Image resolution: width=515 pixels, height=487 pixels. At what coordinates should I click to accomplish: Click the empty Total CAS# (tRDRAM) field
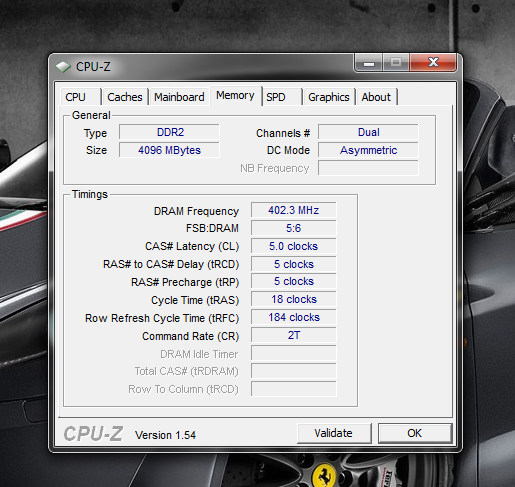pos(294,371)
